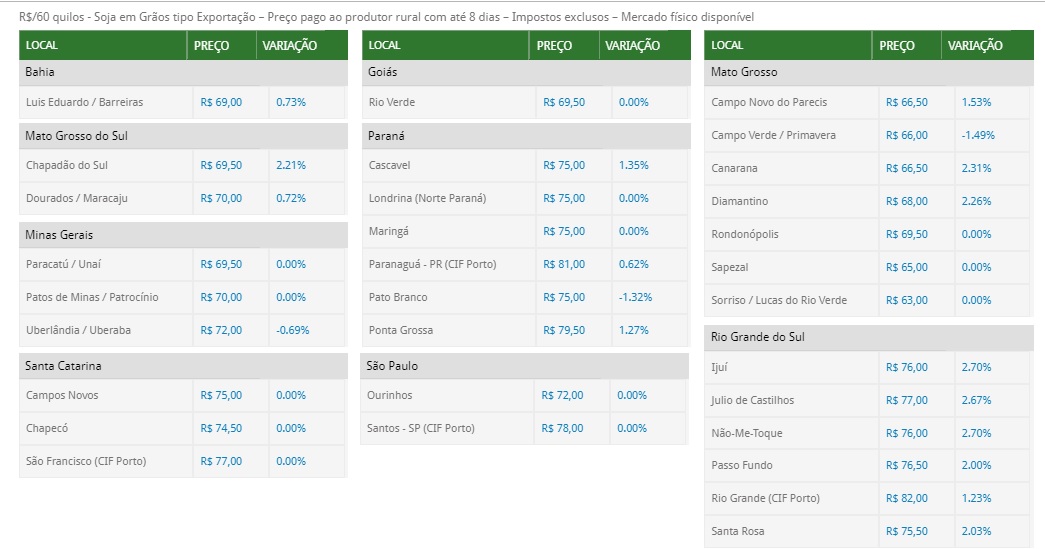
Task: Select the Rio Verde location in Goiás
Action: 391,102
